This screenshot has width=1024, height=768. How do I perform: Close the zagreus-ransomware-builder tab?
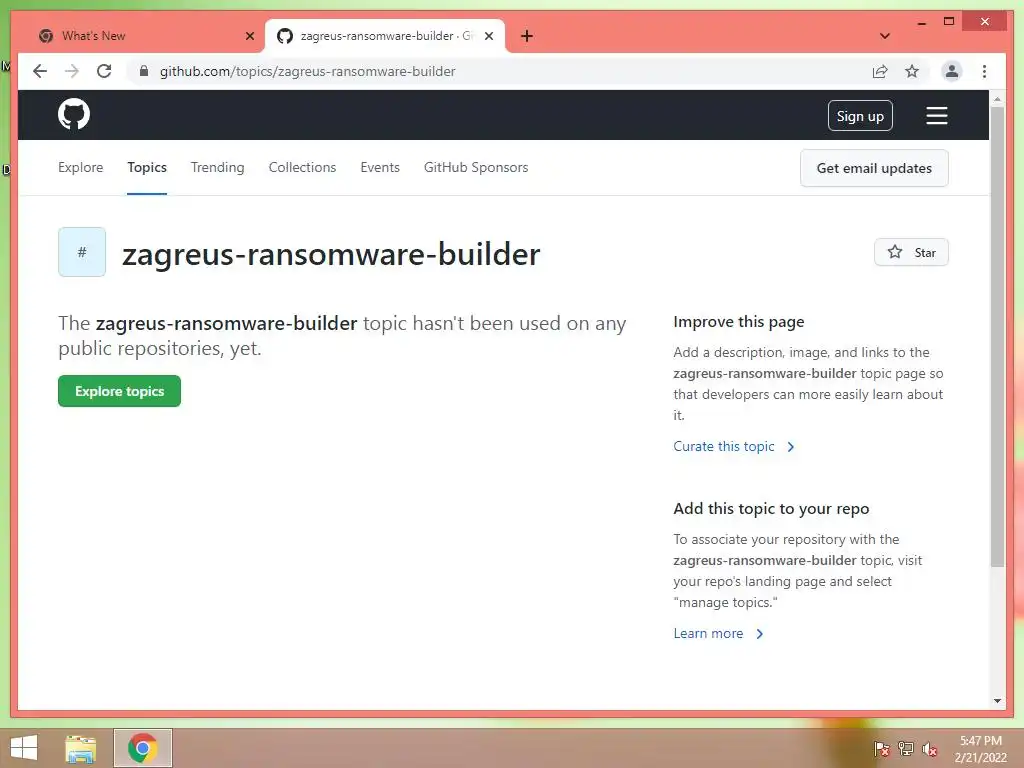click(x=488, y=36)
